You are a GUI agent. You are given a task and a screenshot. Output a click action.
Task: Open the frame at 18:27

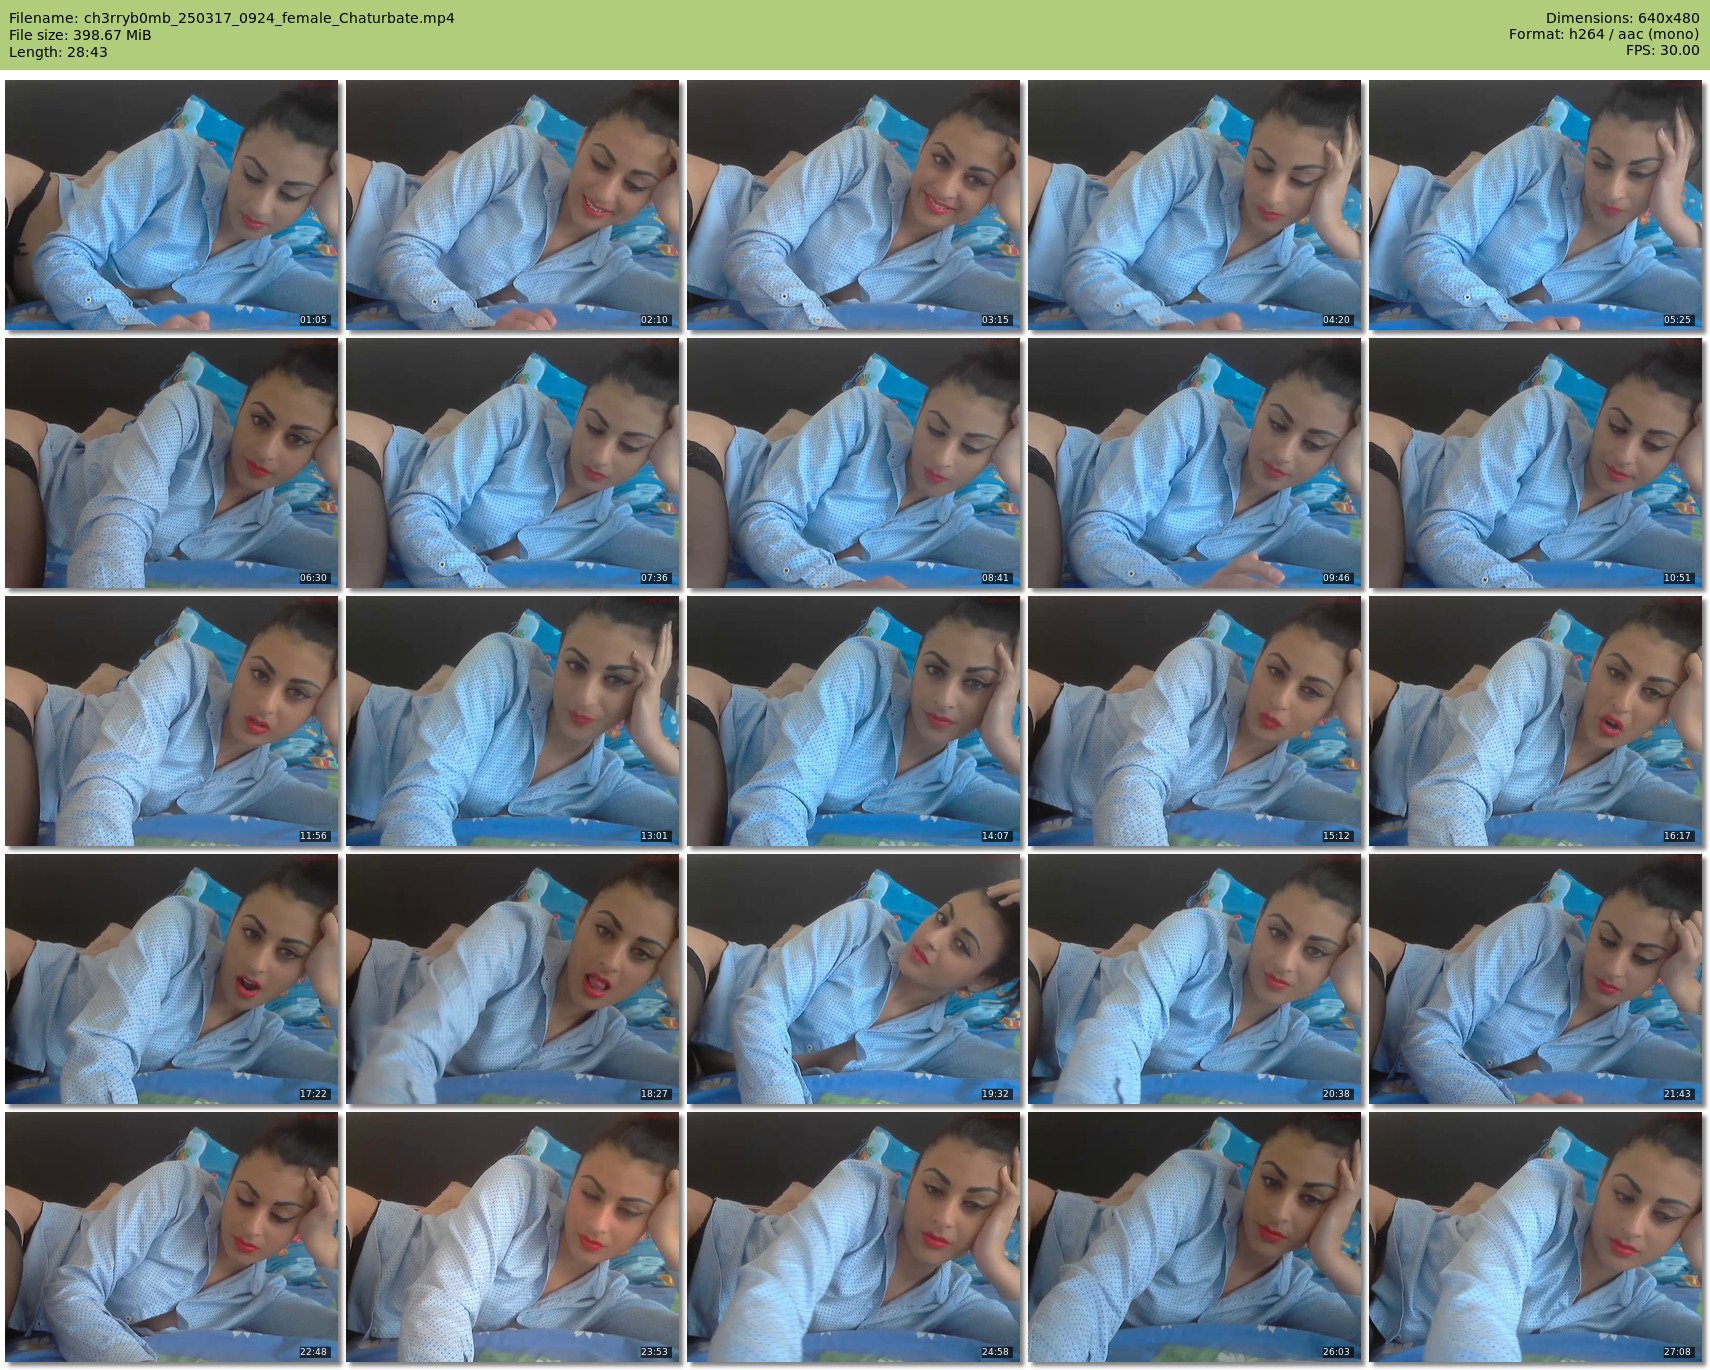click(513, 979)
